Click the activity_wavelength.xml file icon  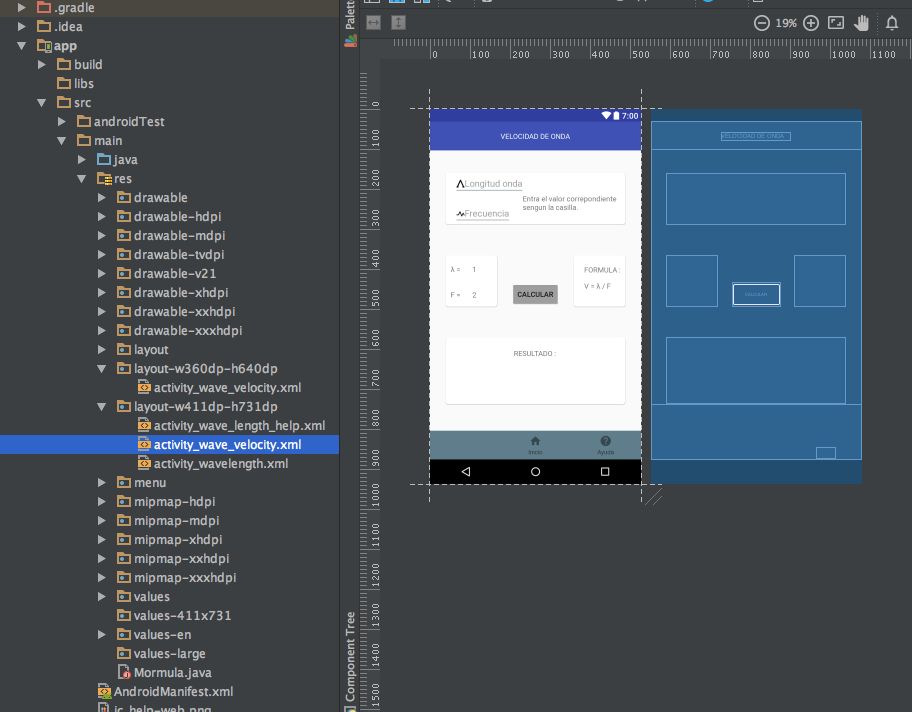144,463
